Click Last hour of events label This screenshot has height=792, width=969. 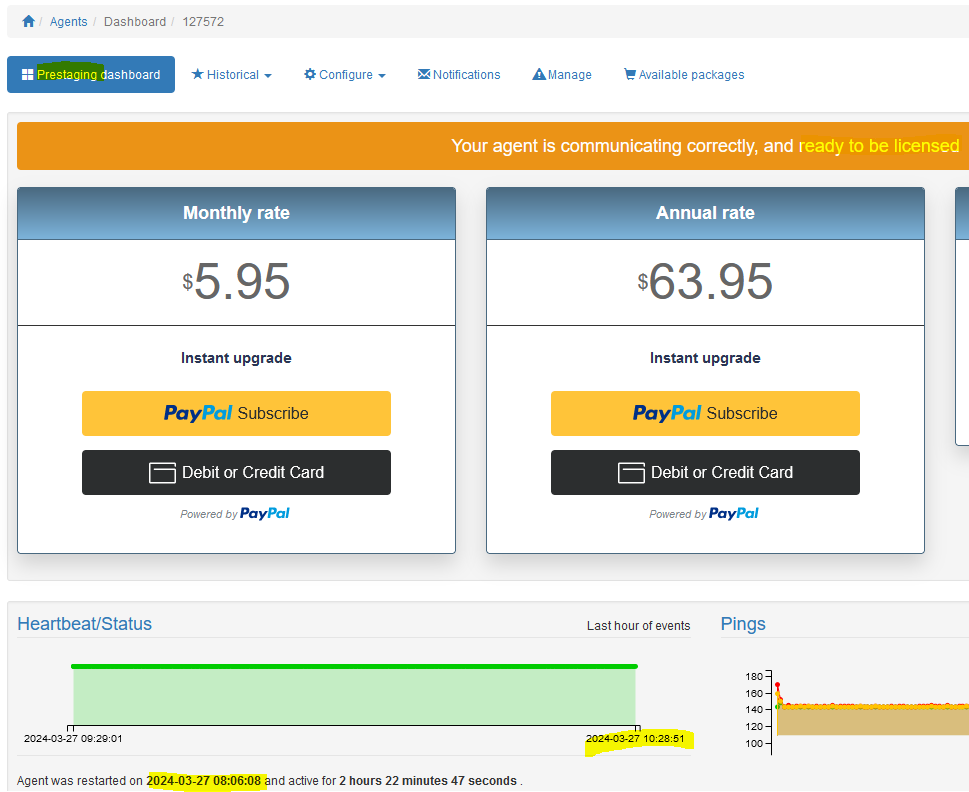638,626
